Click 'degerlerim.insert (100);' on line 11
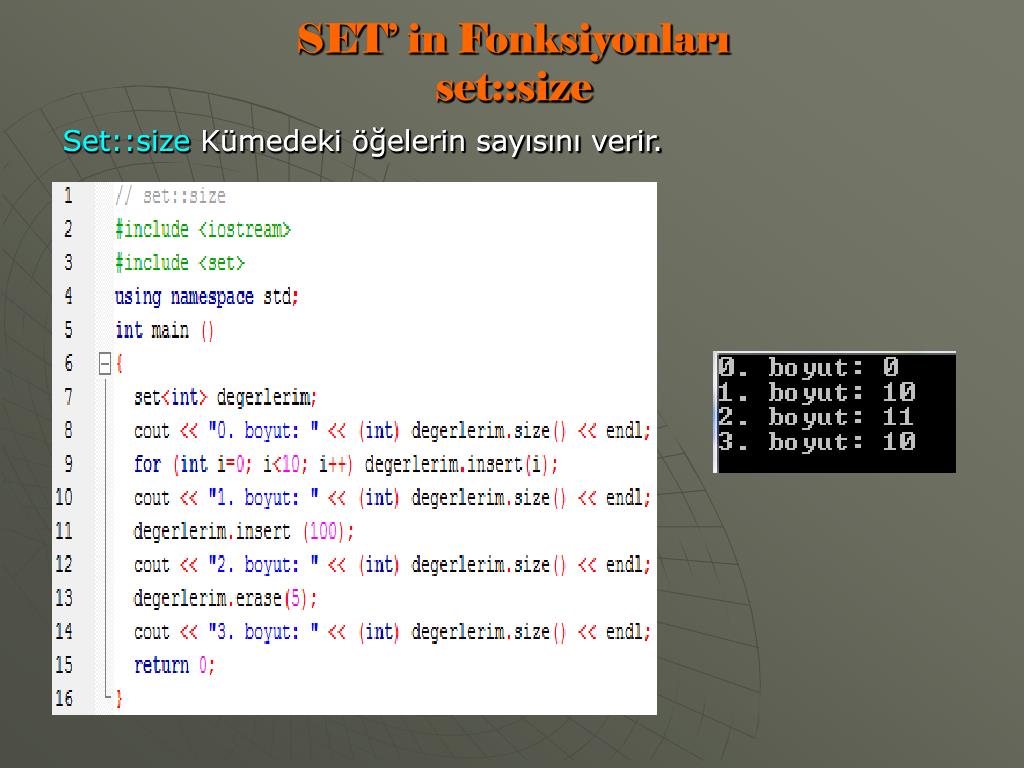The width and height of the screenshot is (1024, 768). 243,531
